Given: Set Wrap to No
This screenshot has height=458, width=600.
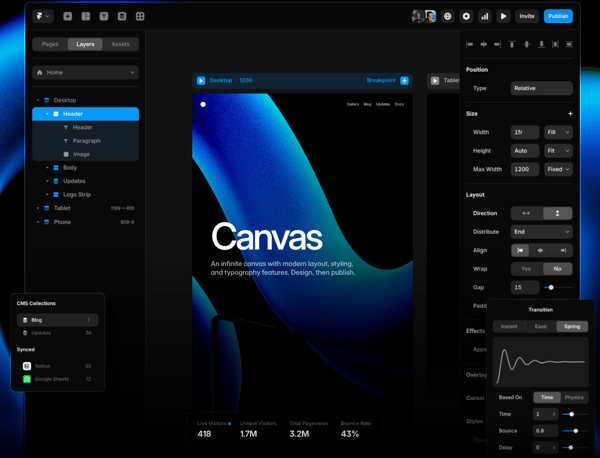Looking at the screenshot, I should 558,269.
